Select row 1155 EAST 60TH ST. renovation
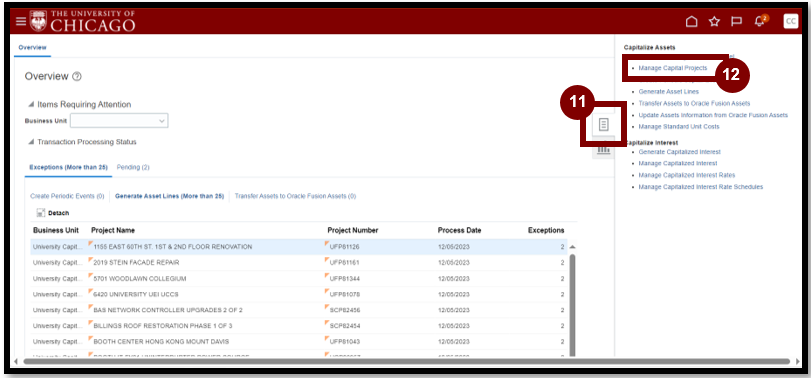 point(298,247)
